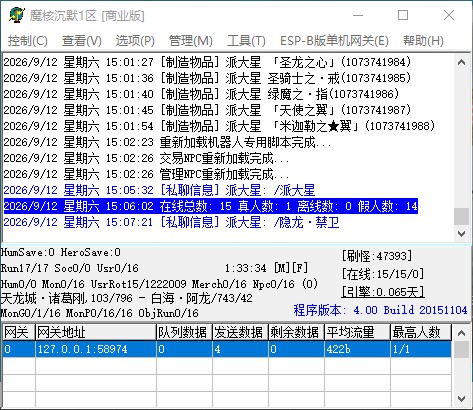The image size is (473, 410).
Task: Select log line 私聊信息 /派大星
Action: pos(159,190)
